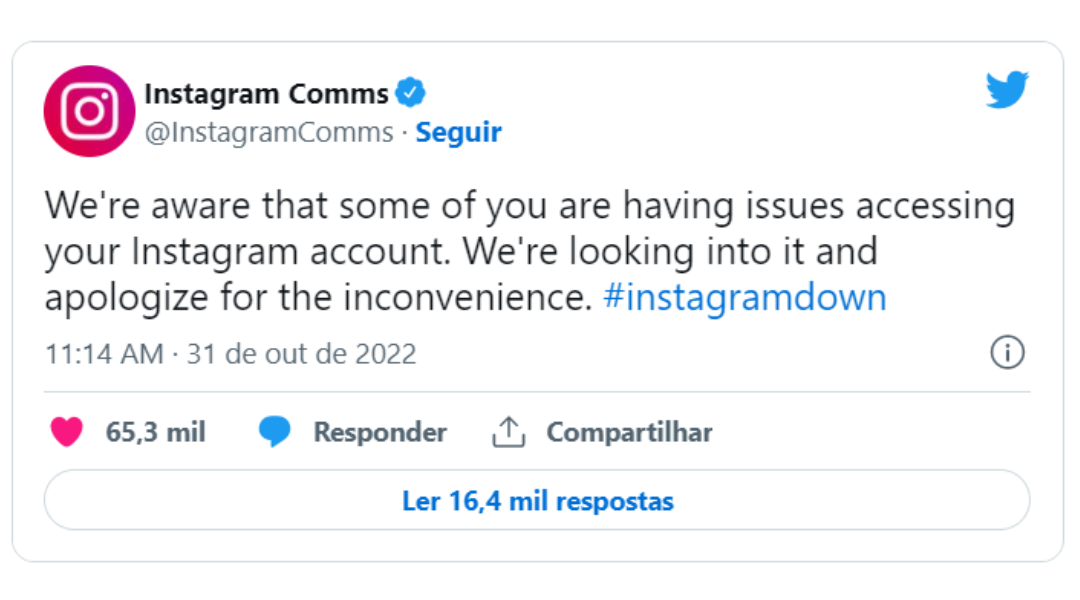
Task: Follow the account via Seguir
Action: click(459, 132)
